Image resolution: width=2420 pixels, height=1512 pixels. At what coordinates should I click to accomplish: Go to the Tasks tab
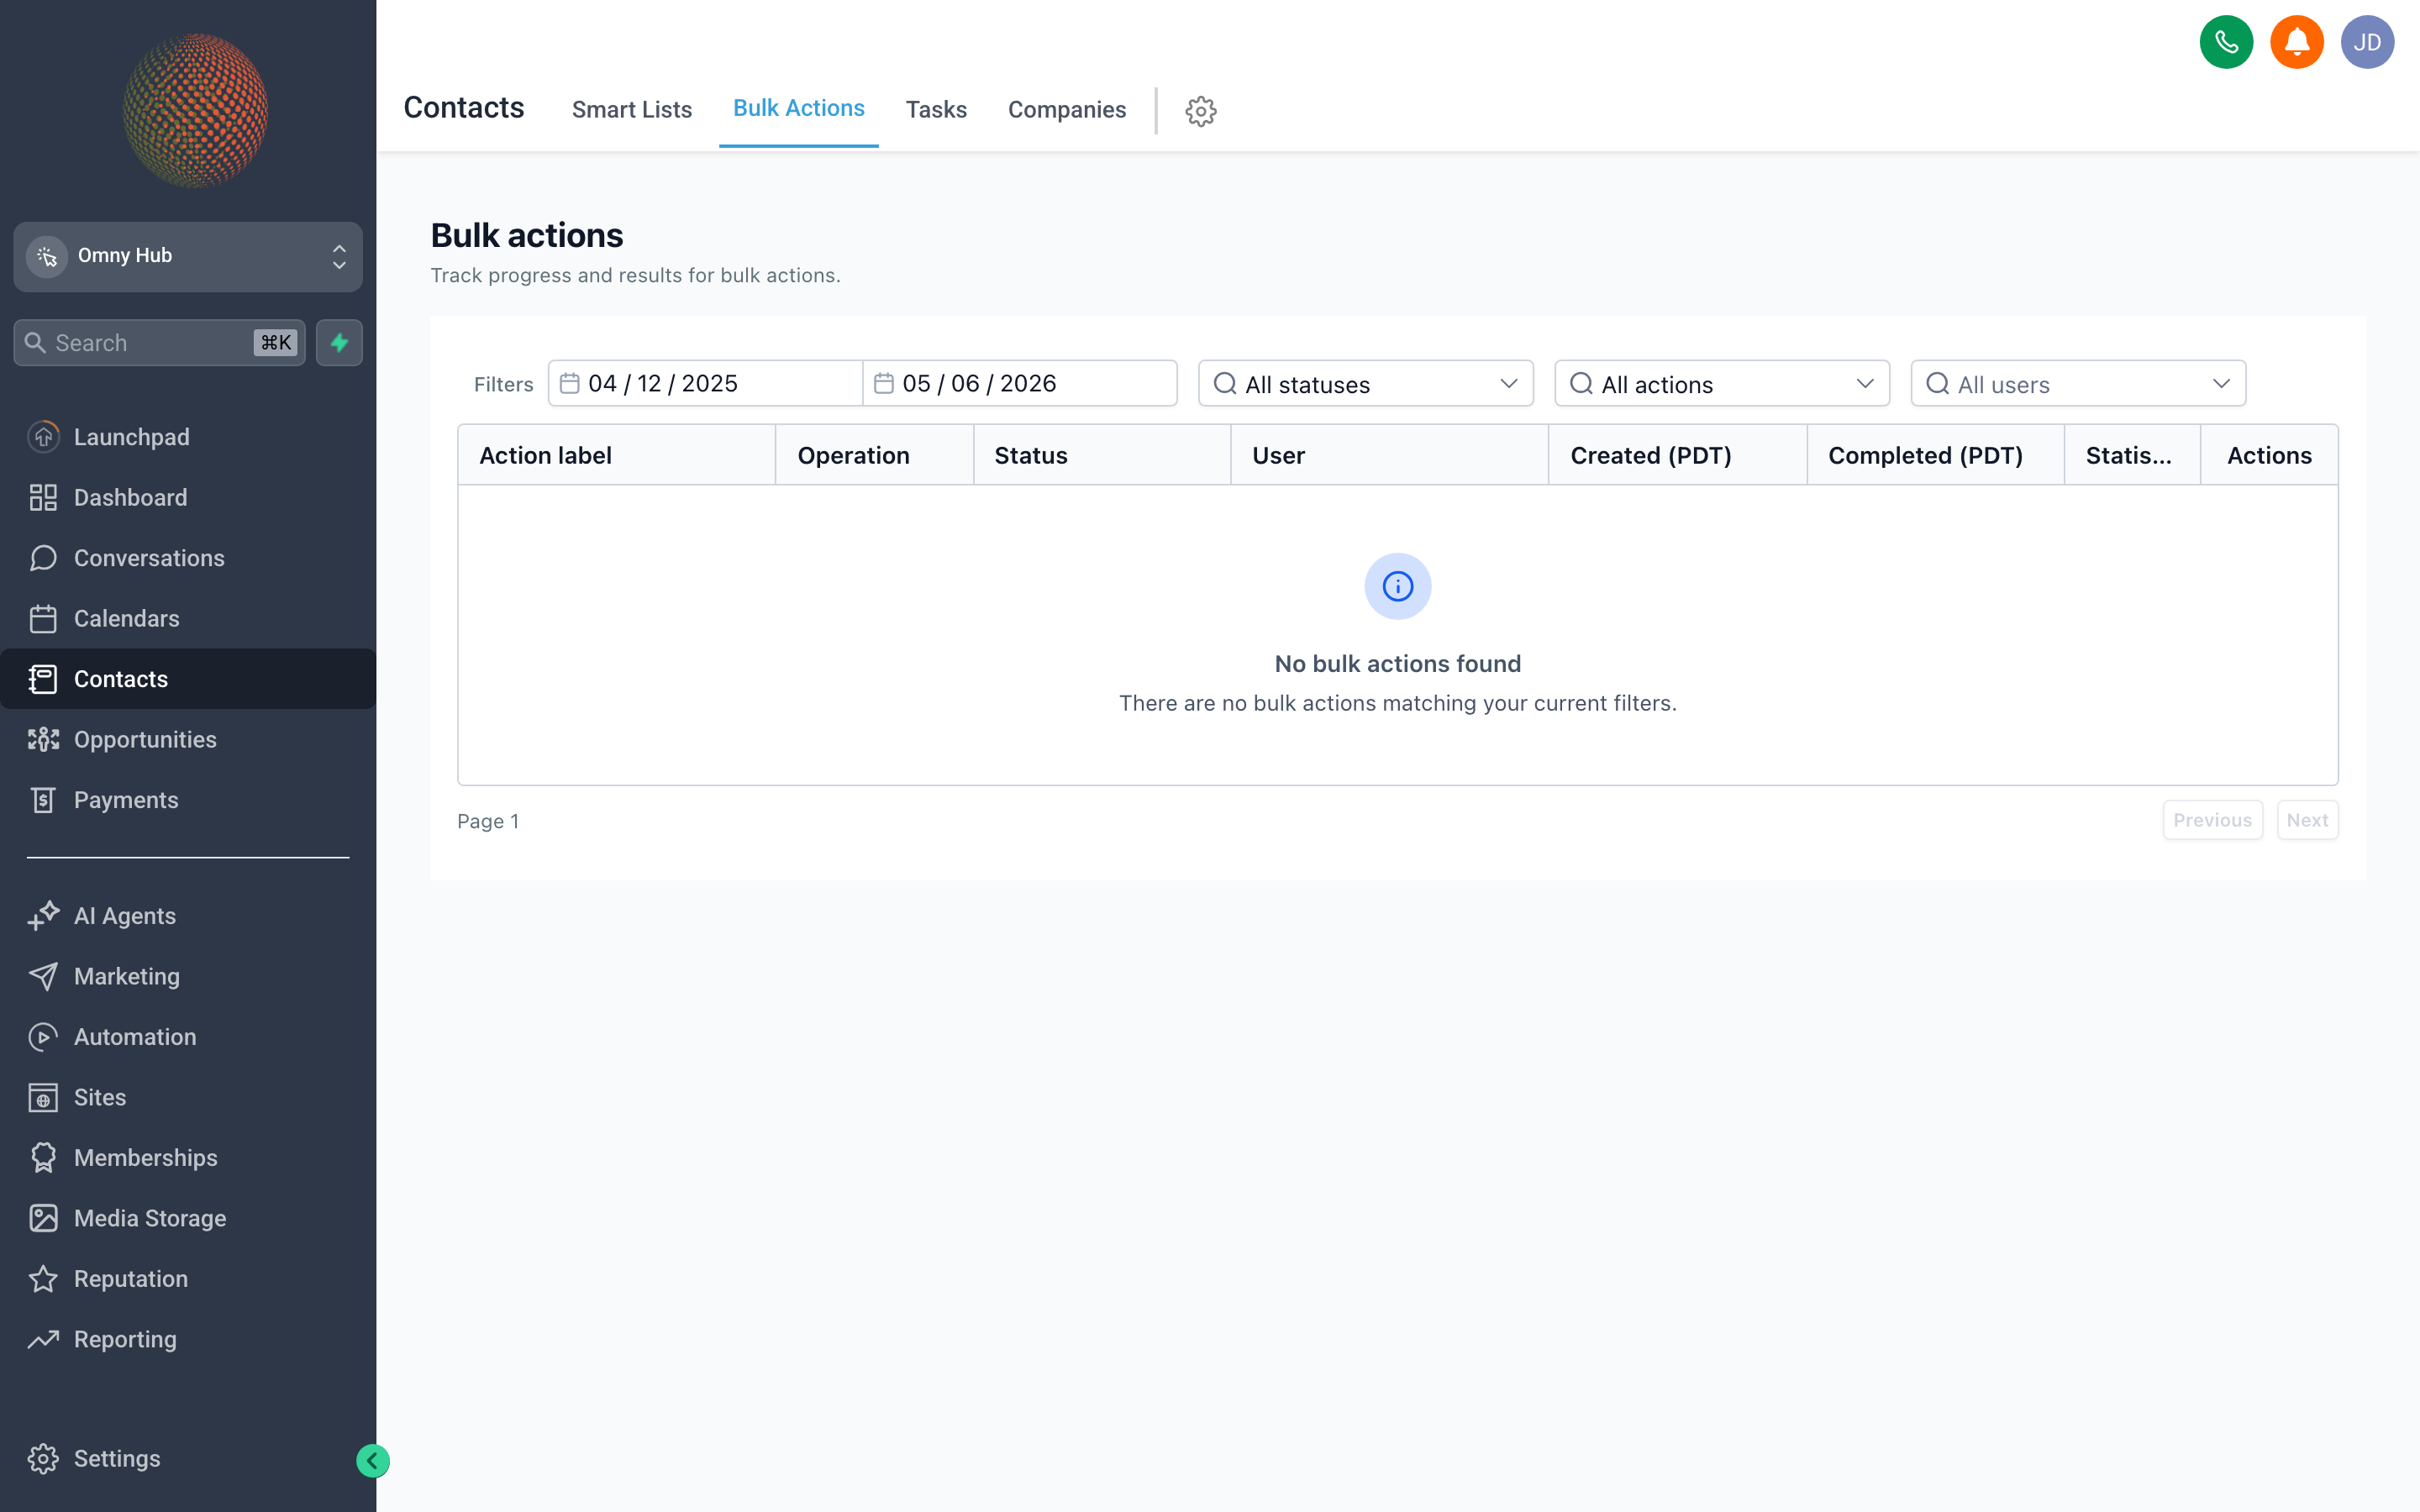(936, 110)
